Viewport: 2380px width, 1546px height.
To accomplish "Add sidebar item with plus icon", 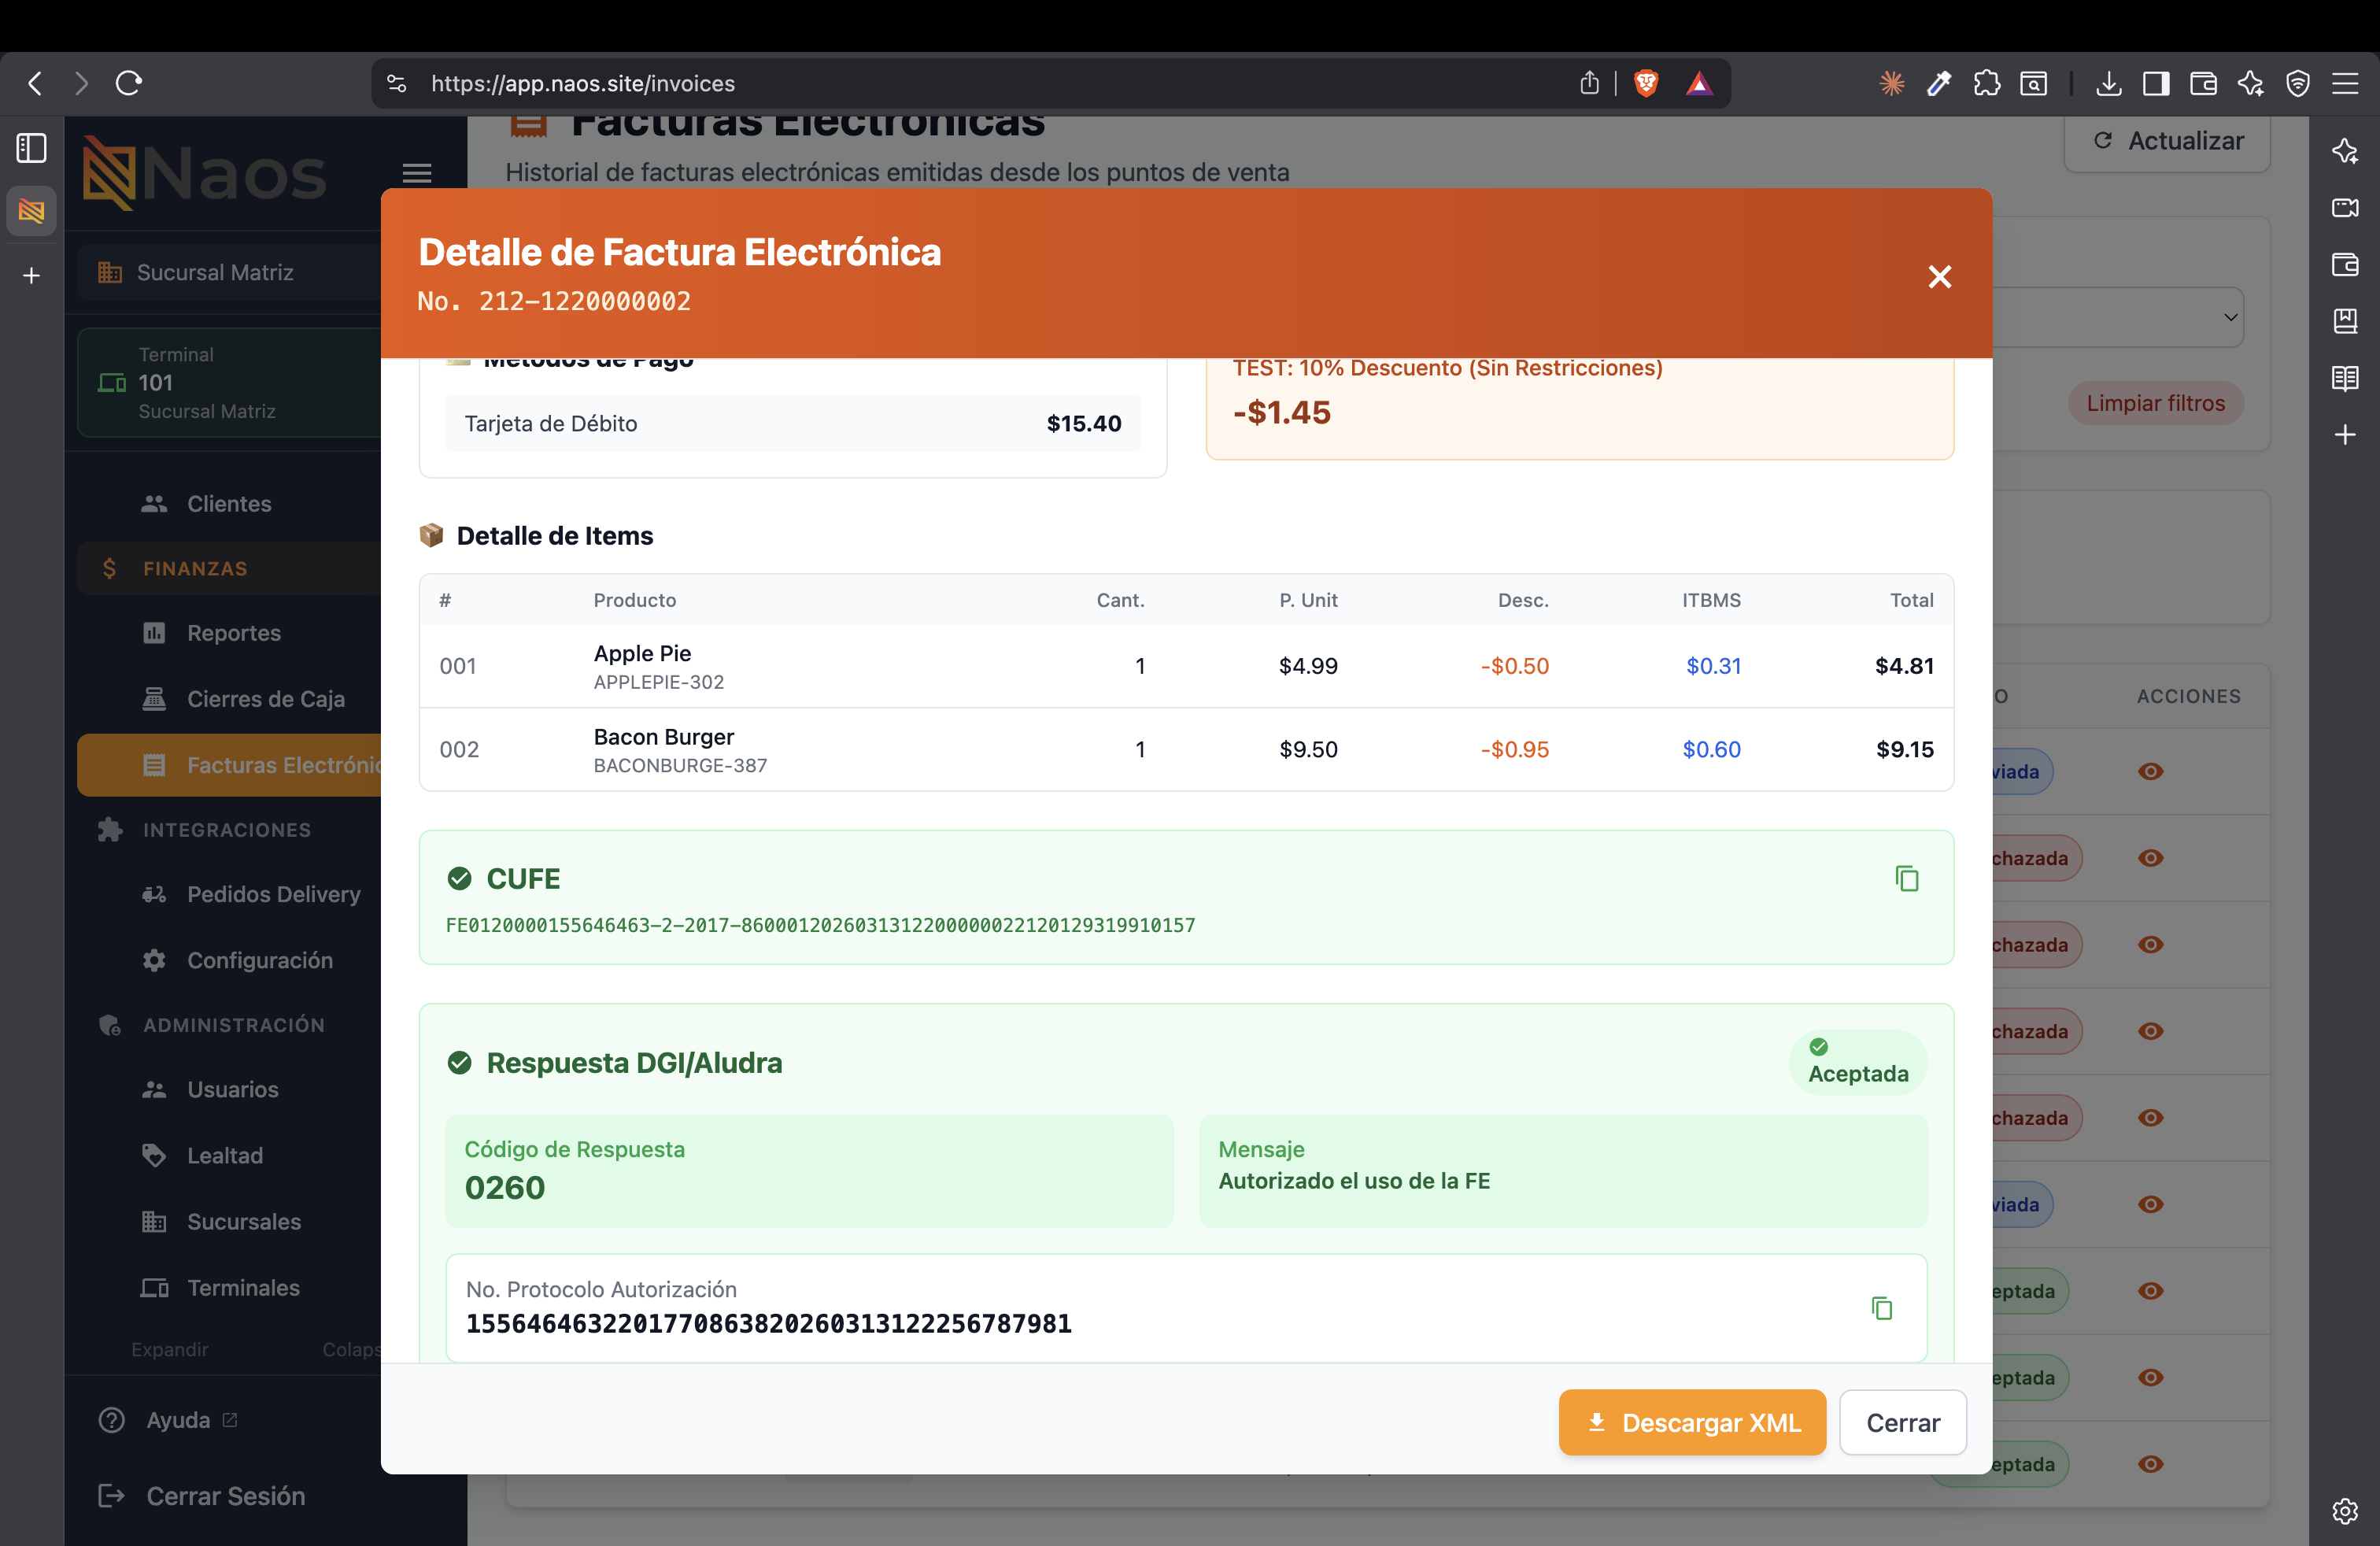I will point(2345,435).
